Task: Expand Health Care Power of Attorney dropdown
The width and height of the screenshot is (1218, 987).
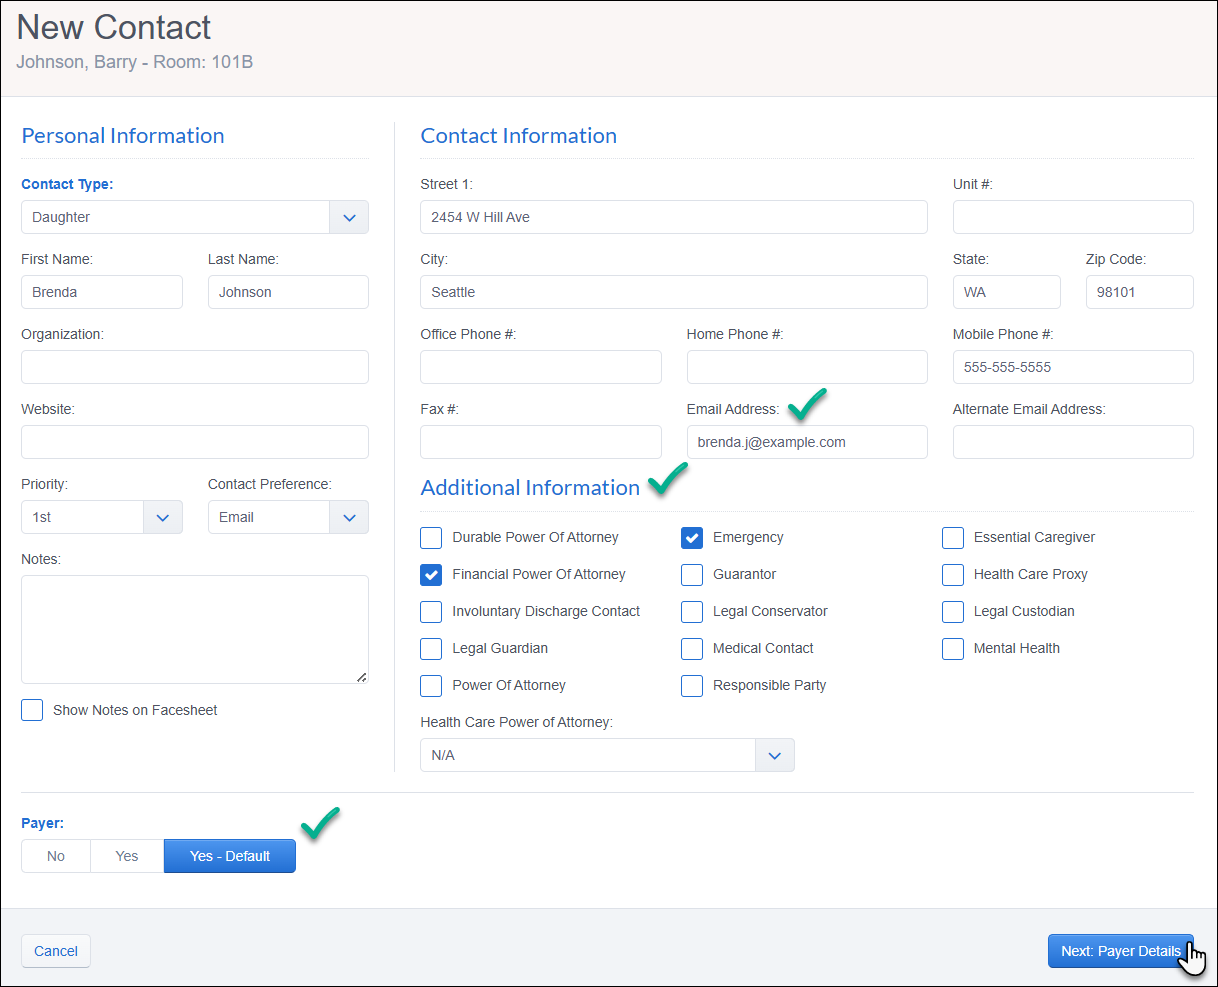Action: [775, 755]
